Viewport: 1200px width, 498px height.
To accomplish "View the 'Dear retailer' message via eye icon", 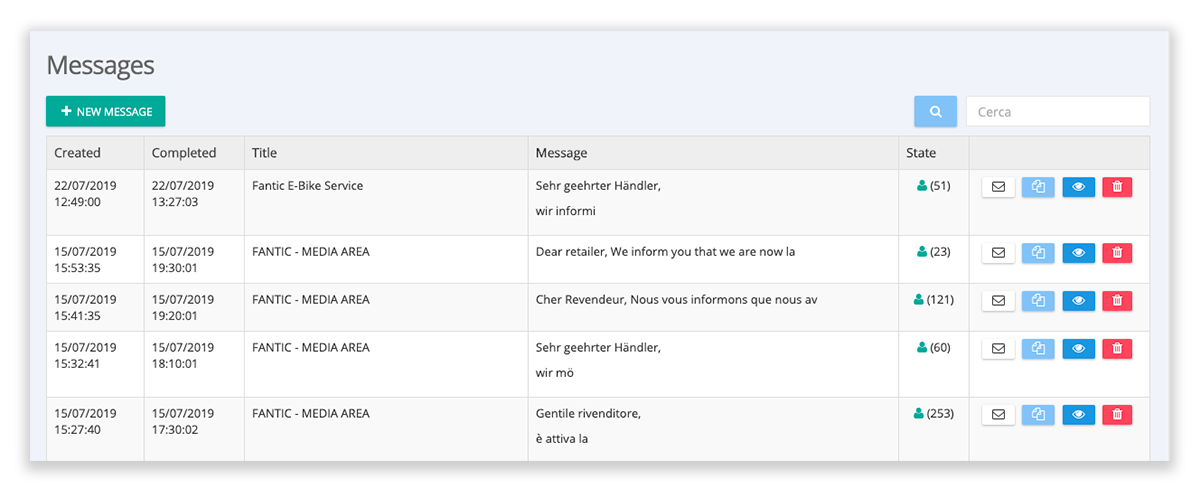I will [x=1078, y=253].
